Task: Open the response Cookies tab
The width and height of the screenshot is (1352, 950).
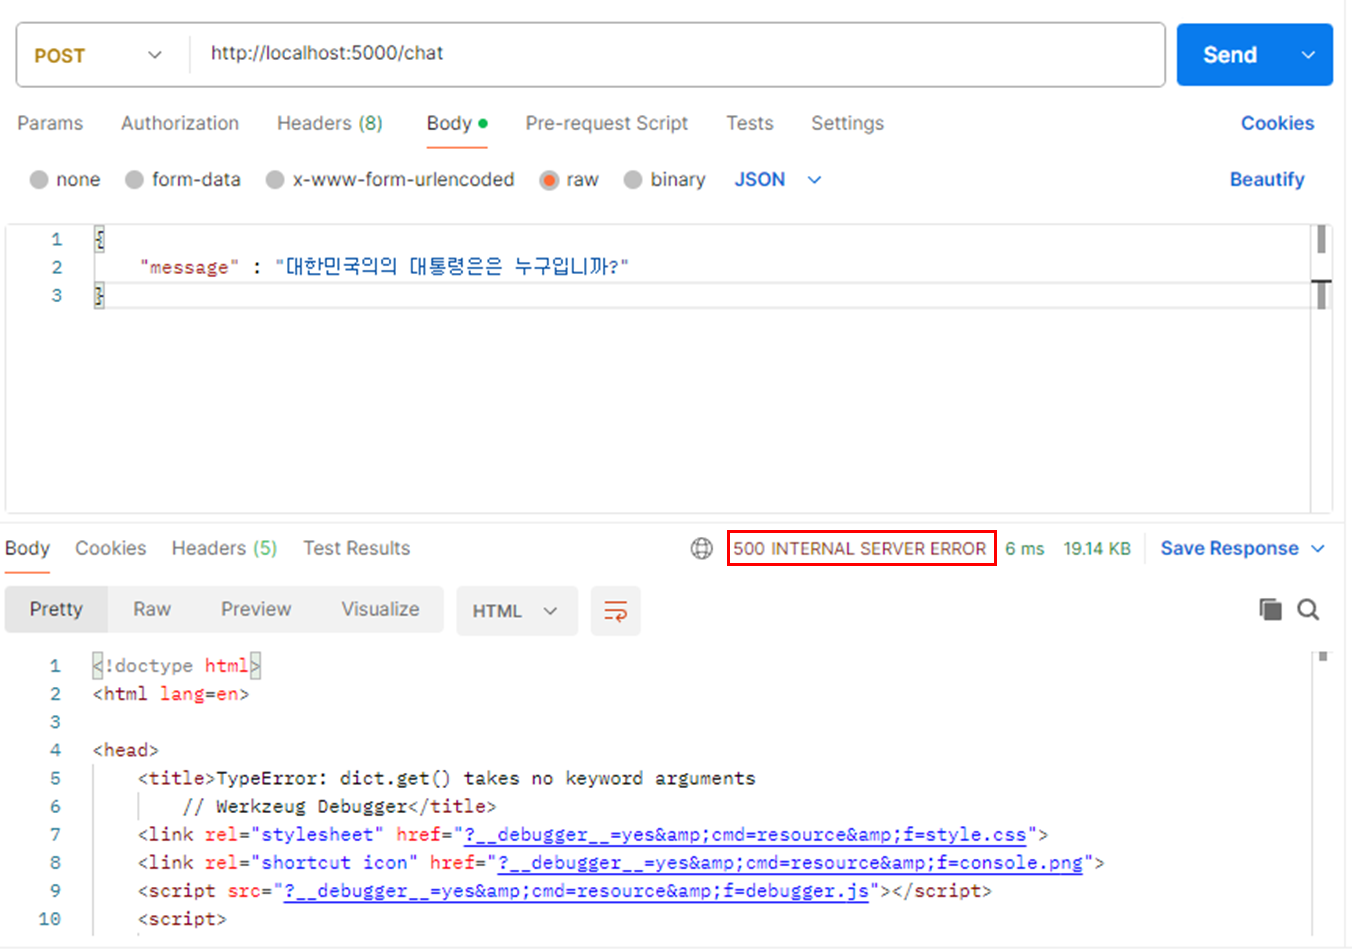Action: [x=111, y=548]
